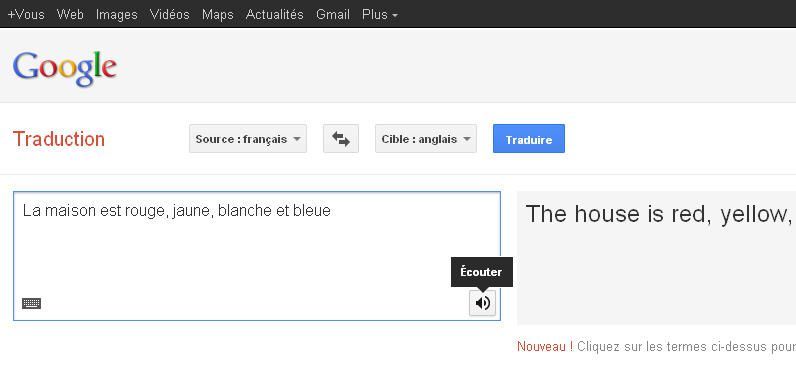Click the translated word "red"

689,214
